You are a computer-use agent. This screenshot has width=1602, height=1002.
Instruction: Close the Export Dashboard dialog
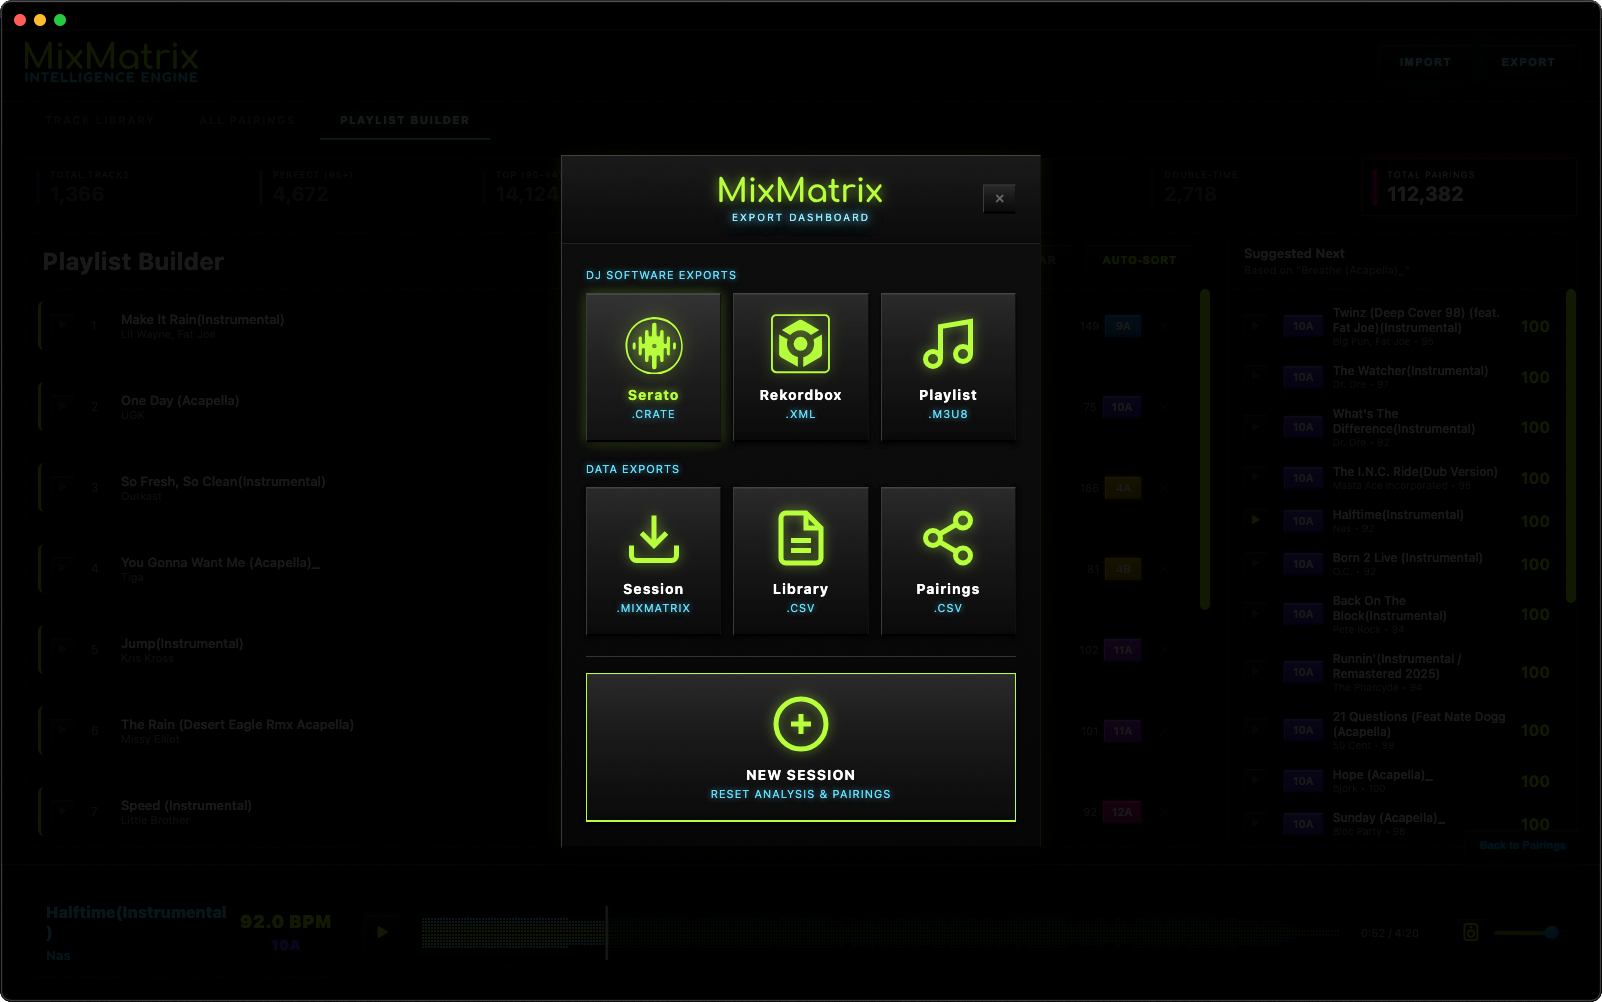[x=999, y=199]
